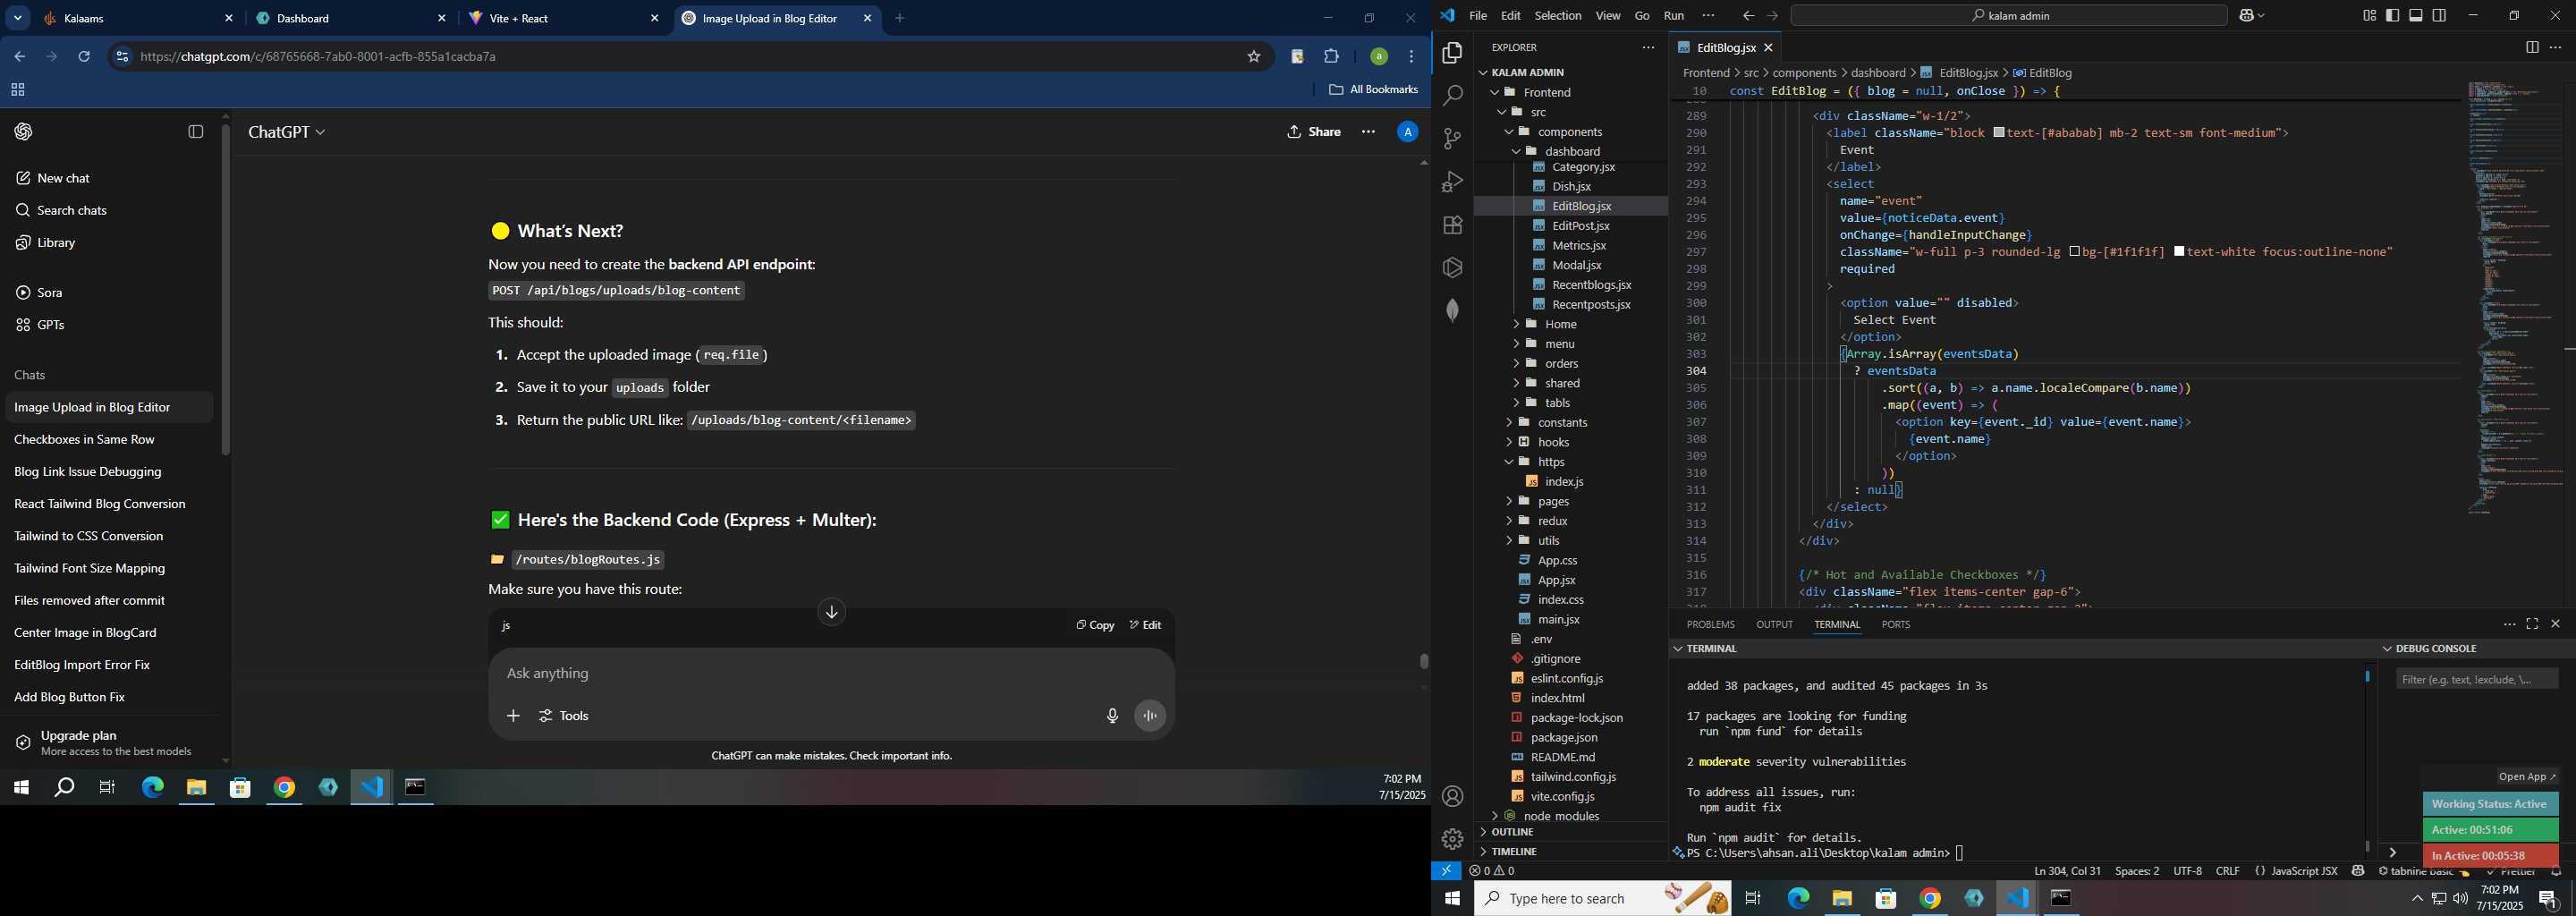Screen dimensions: 2576x916
Task: Bookmark this page star icon in Chrome
Action: (x=1254, y=57)
